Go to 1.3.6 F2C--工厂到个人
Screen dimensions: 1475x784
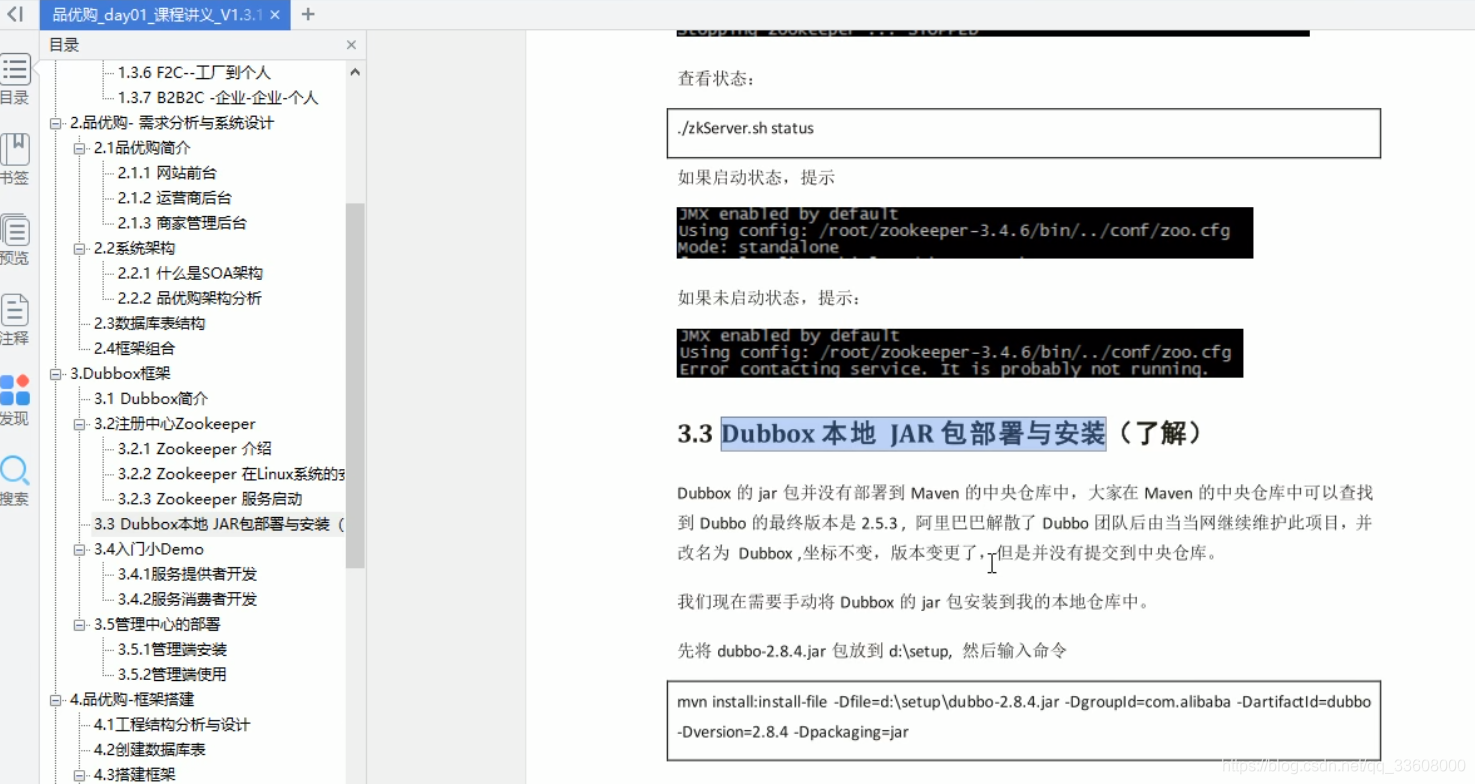click(194, 73)
